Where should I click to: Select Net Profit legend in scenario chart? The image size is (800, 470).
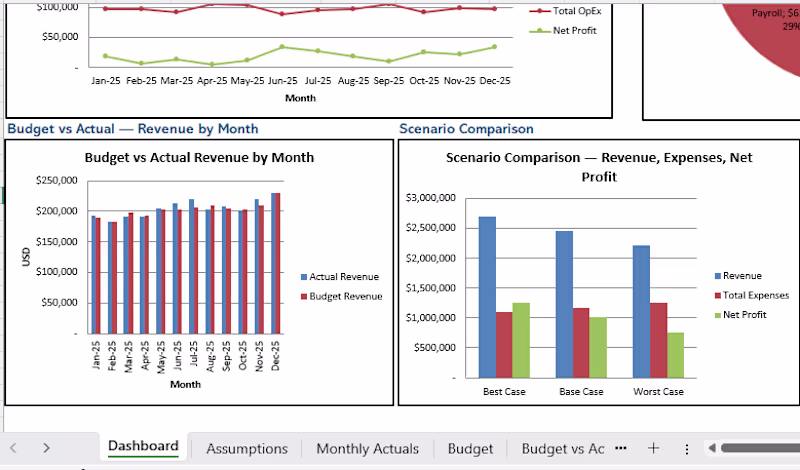(740, 315)
